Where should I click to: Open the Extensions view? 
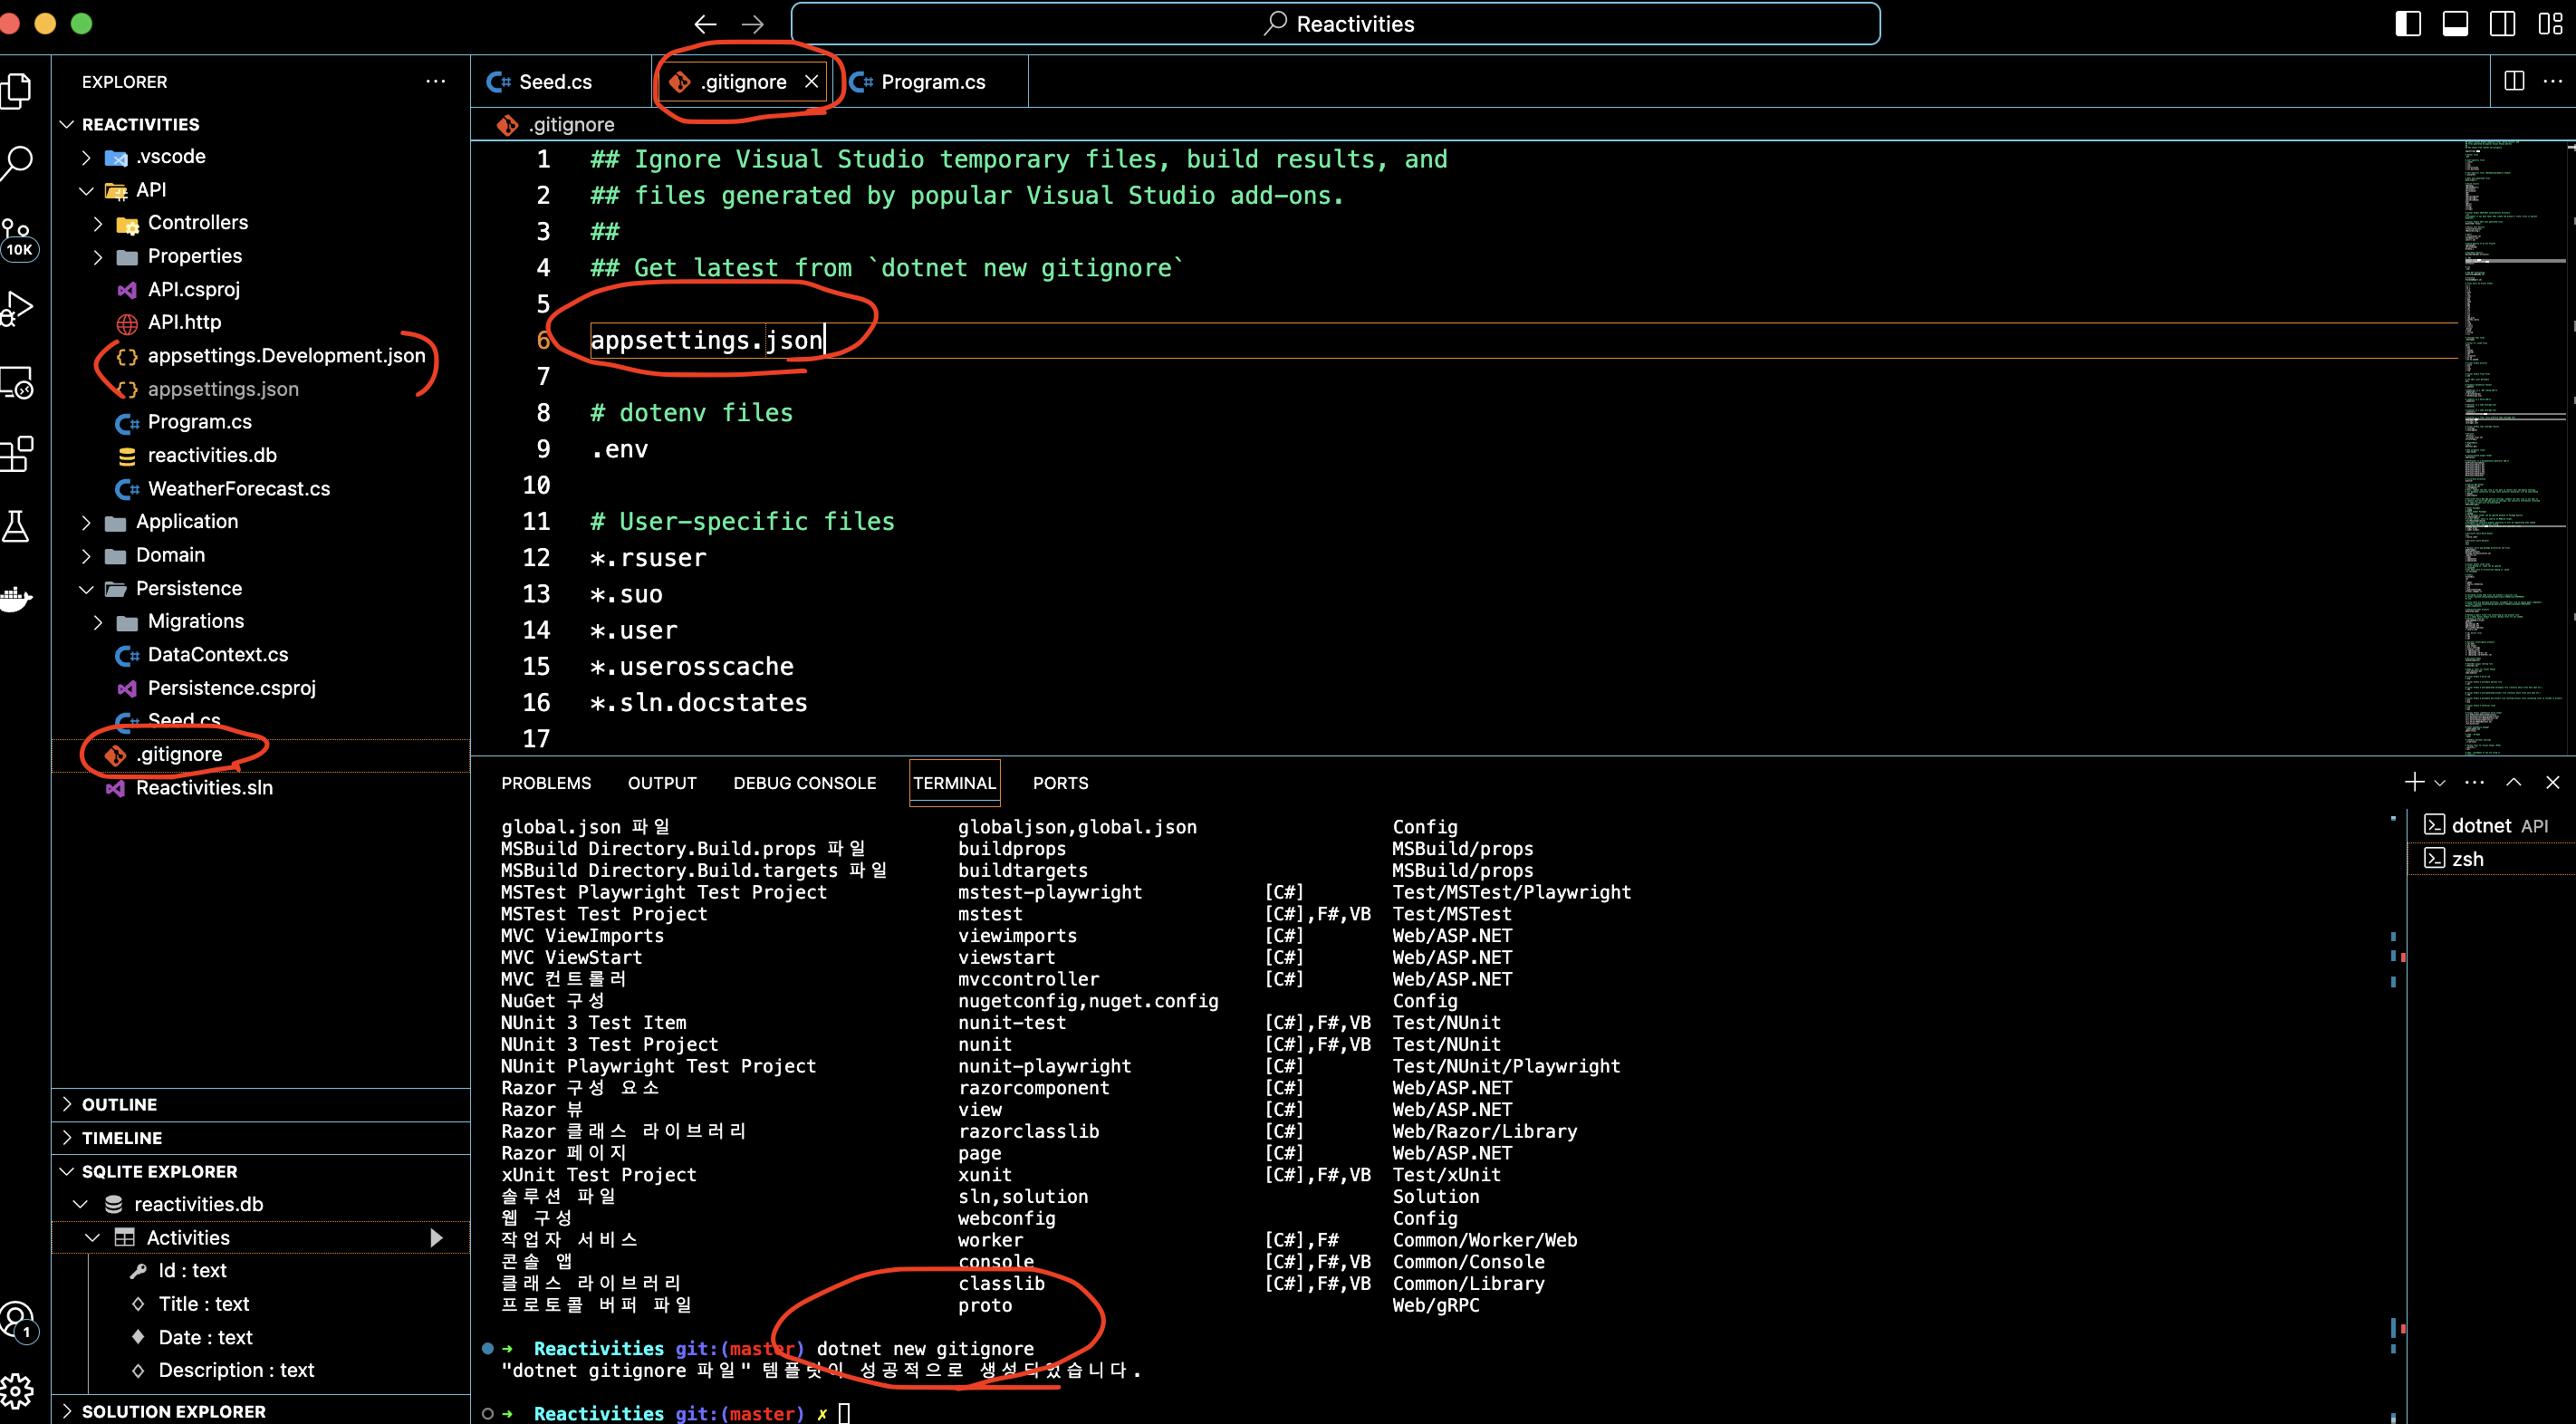(18, 454)
